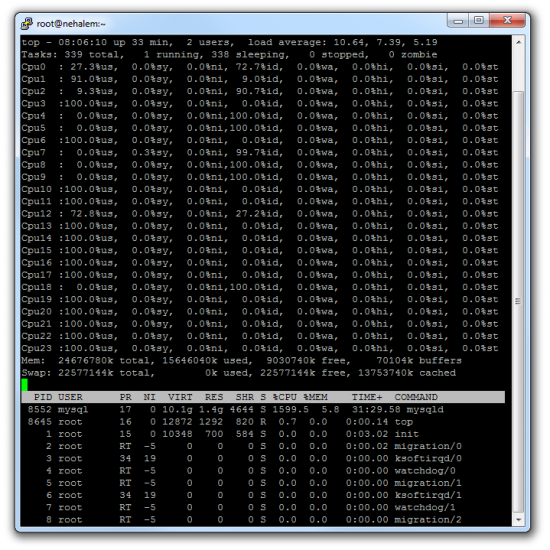
Task: Click the green terminal cursor block
Action: pyautogui.click(x=25, y=385)
